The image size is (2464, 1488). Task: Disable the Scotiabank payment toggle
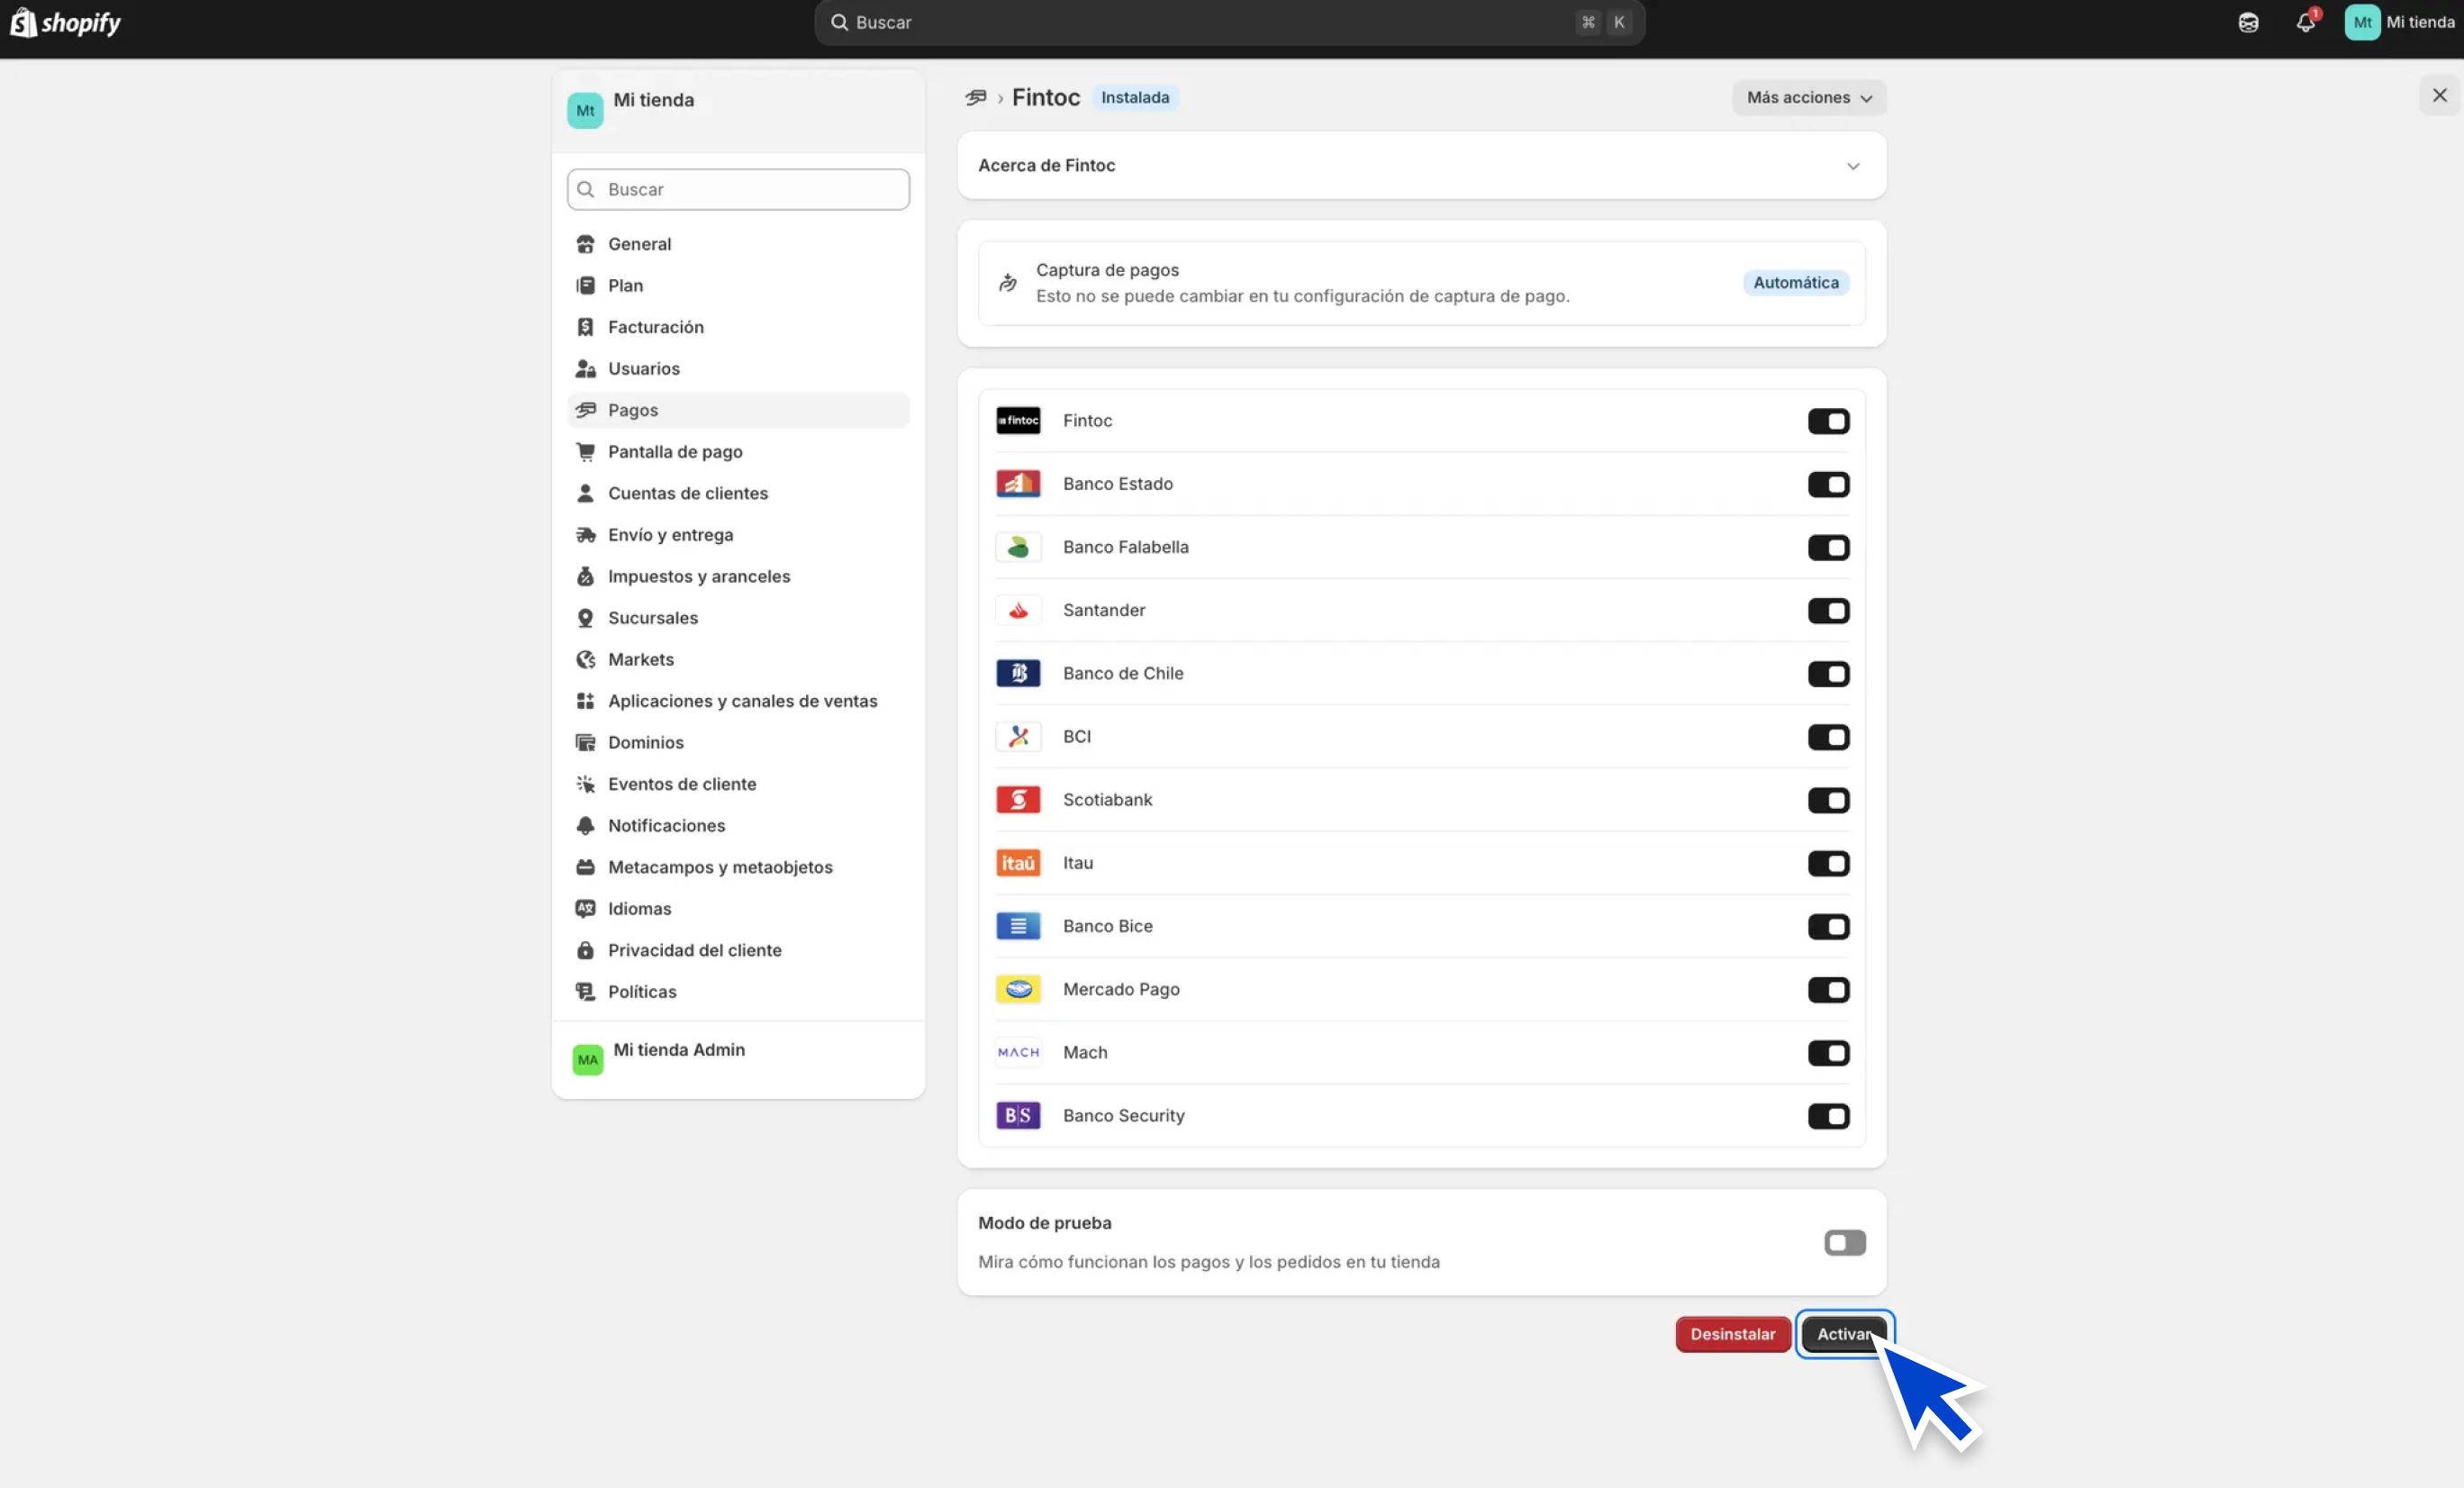coord(1828,800)
